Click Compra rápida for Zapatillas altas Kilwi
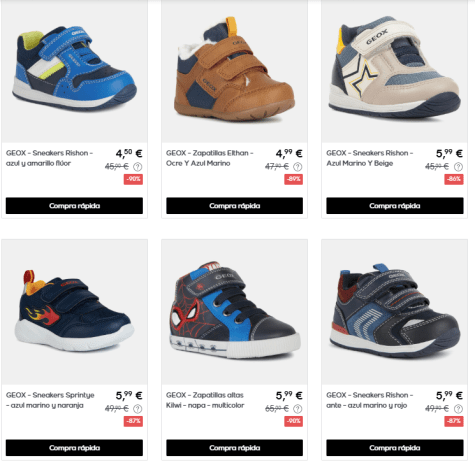This screenshot has height=465, width=475. point(234,448)
